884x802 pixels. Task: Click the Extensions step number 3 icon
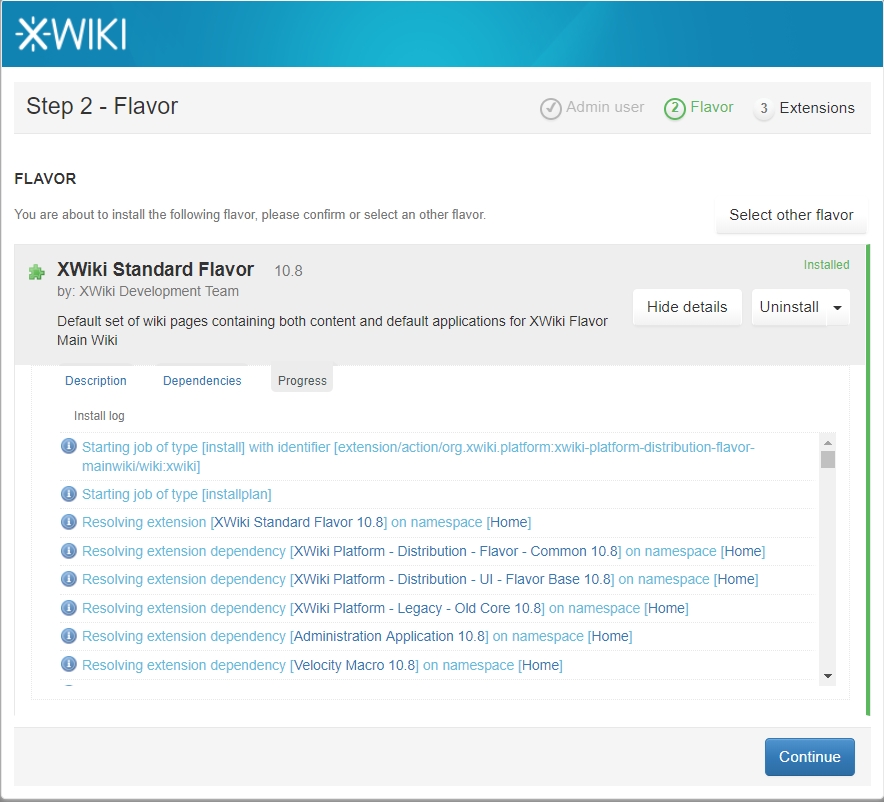[x=764, y=108]
